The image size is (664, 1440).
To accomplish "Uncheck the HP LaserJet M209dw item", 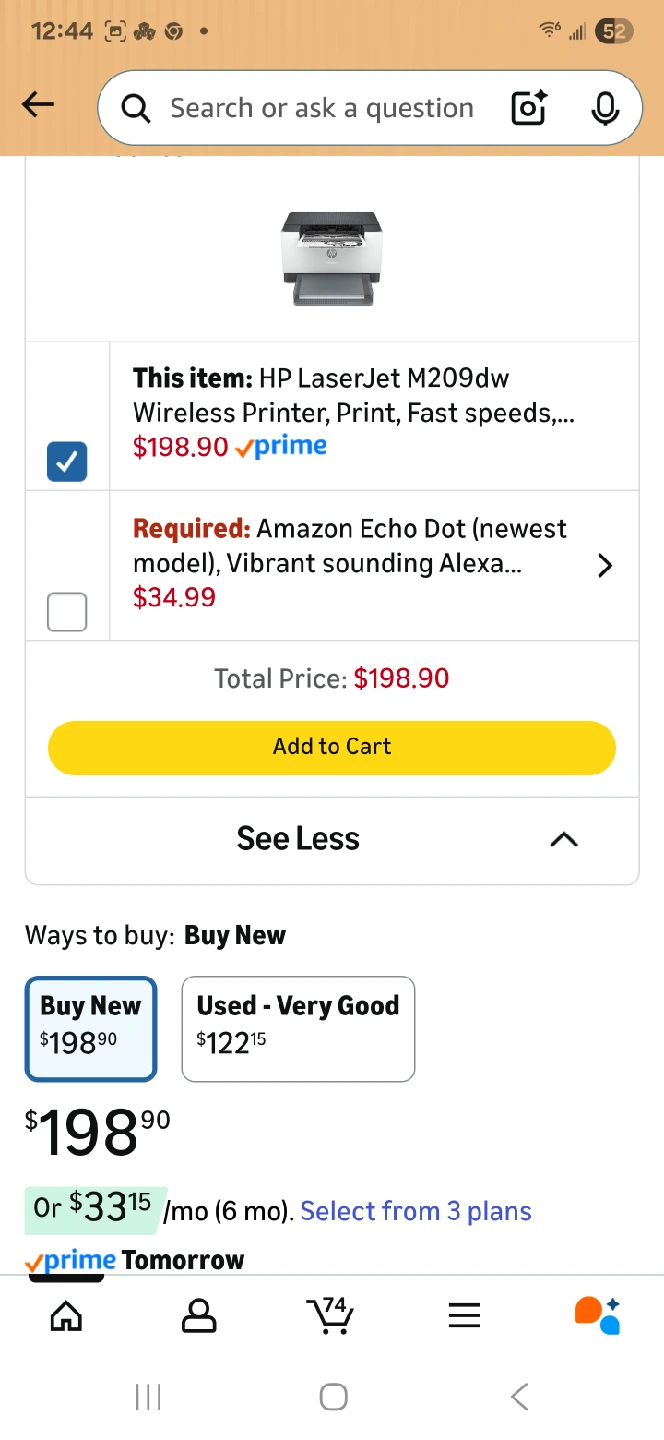I will 67,461.
